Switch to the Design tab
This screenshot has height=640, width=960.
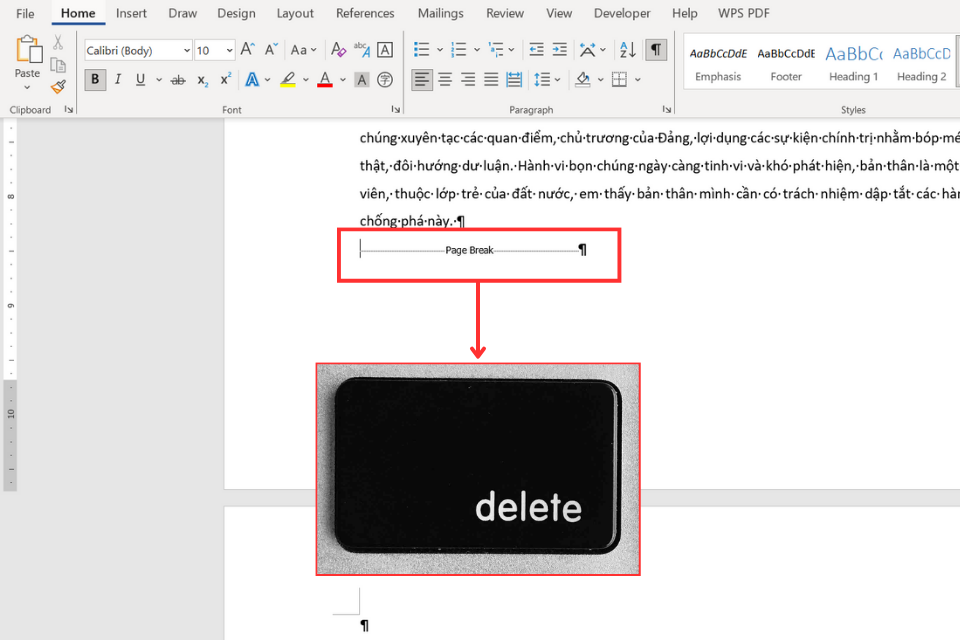click(x=236, y=13)
